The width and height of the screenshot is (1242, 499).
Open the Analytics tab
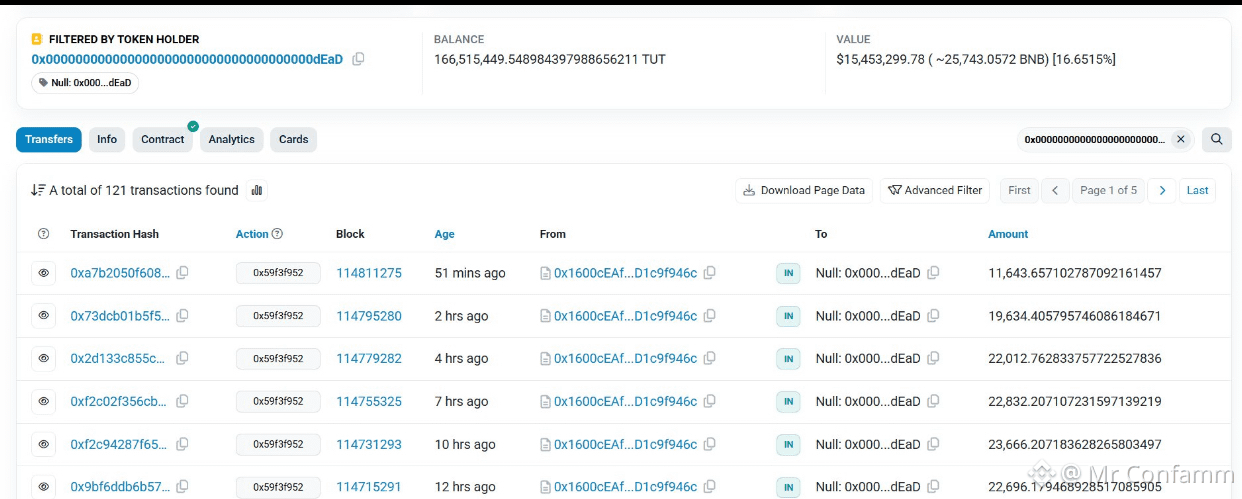tap(232, 139)
